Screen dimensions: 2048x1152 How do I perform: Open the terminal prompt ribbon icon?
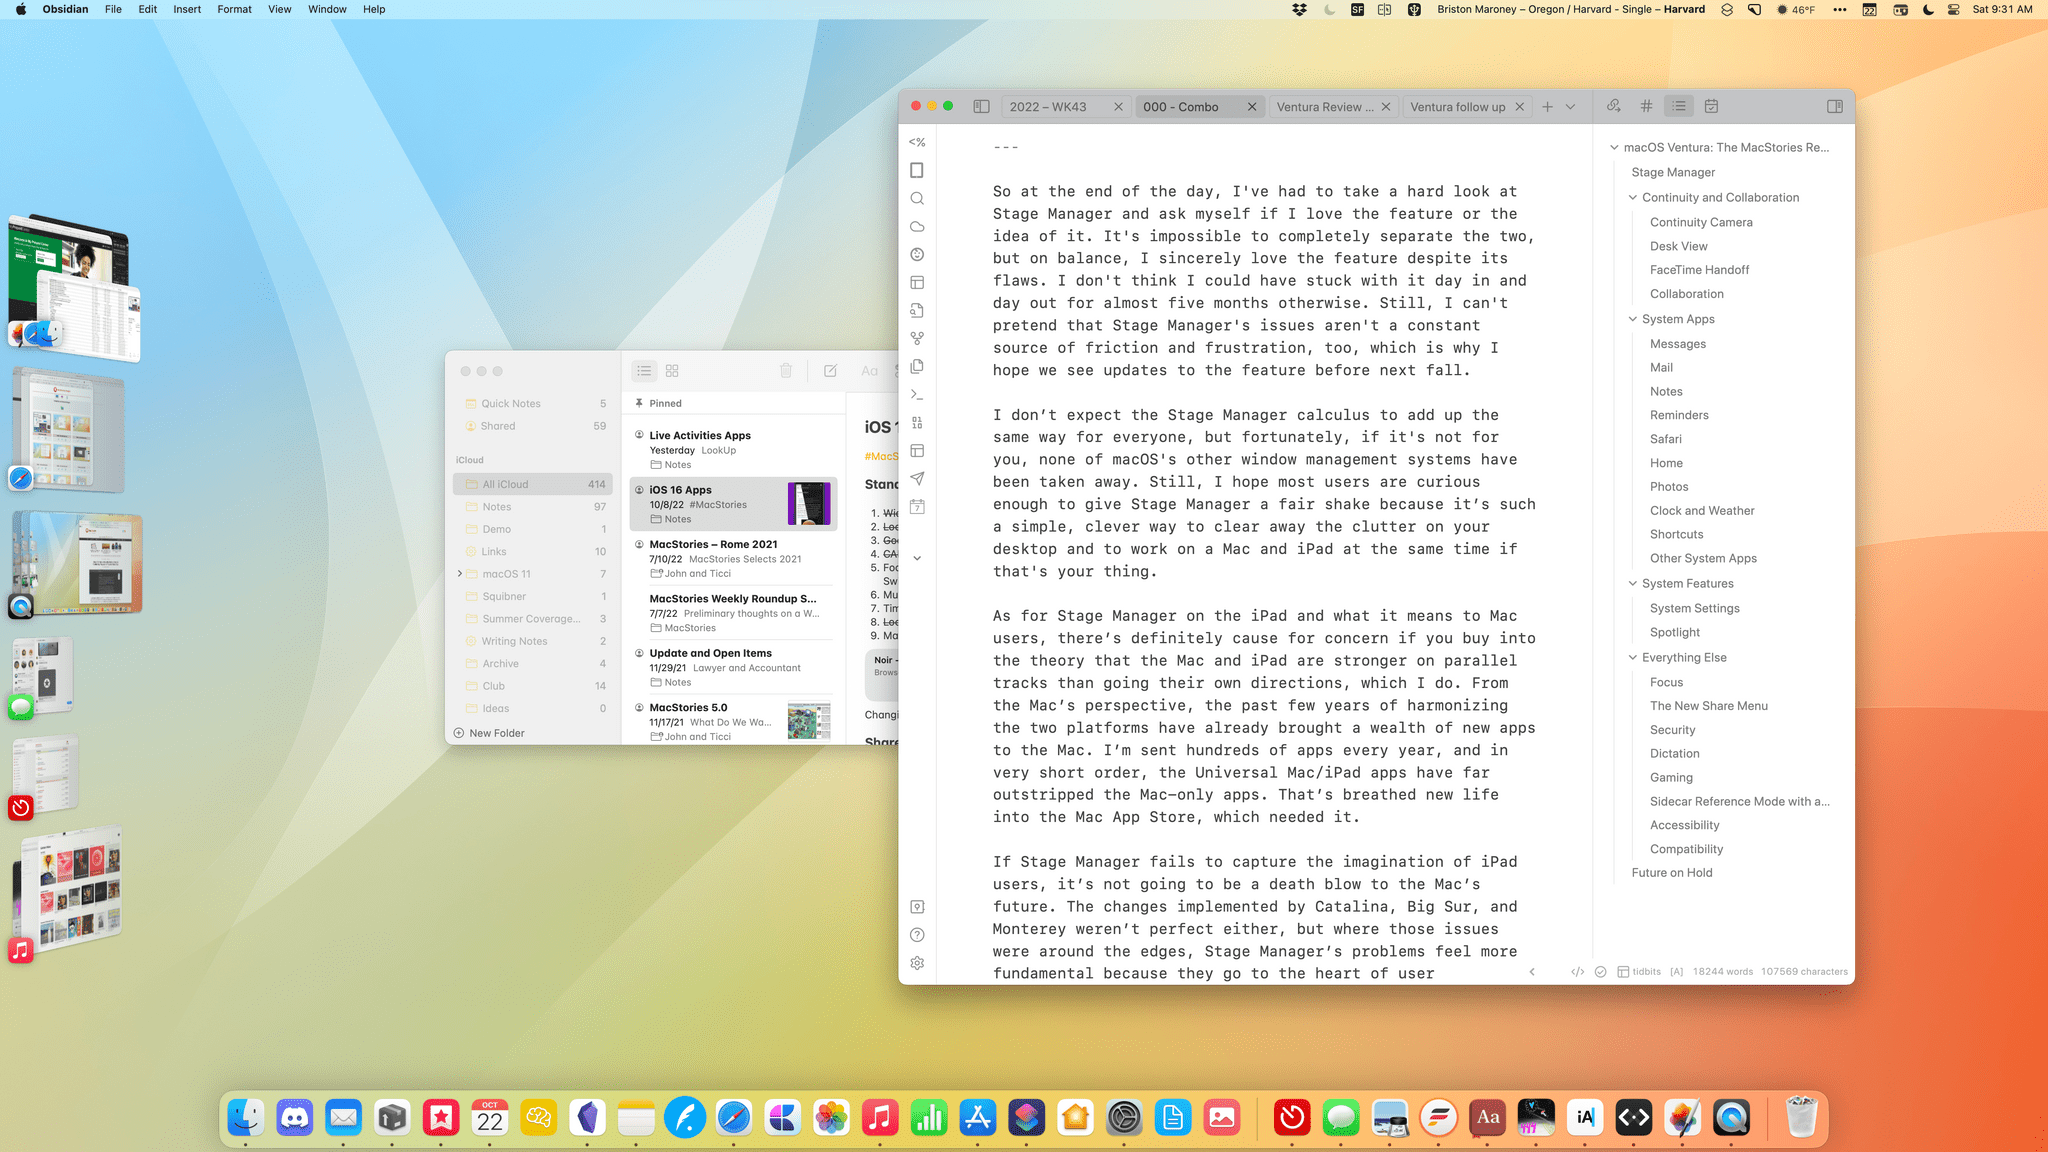tap(917, 394)
